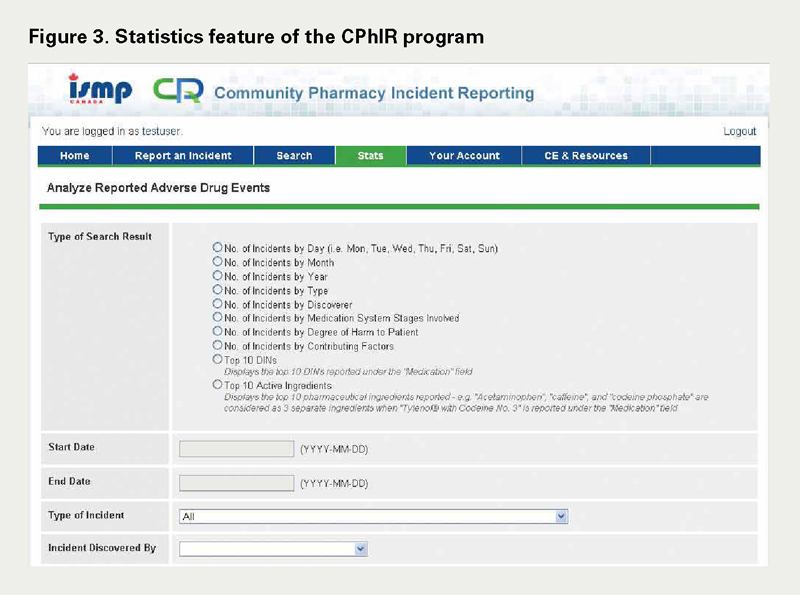Click the End Date input field

(x=237, y=483)
